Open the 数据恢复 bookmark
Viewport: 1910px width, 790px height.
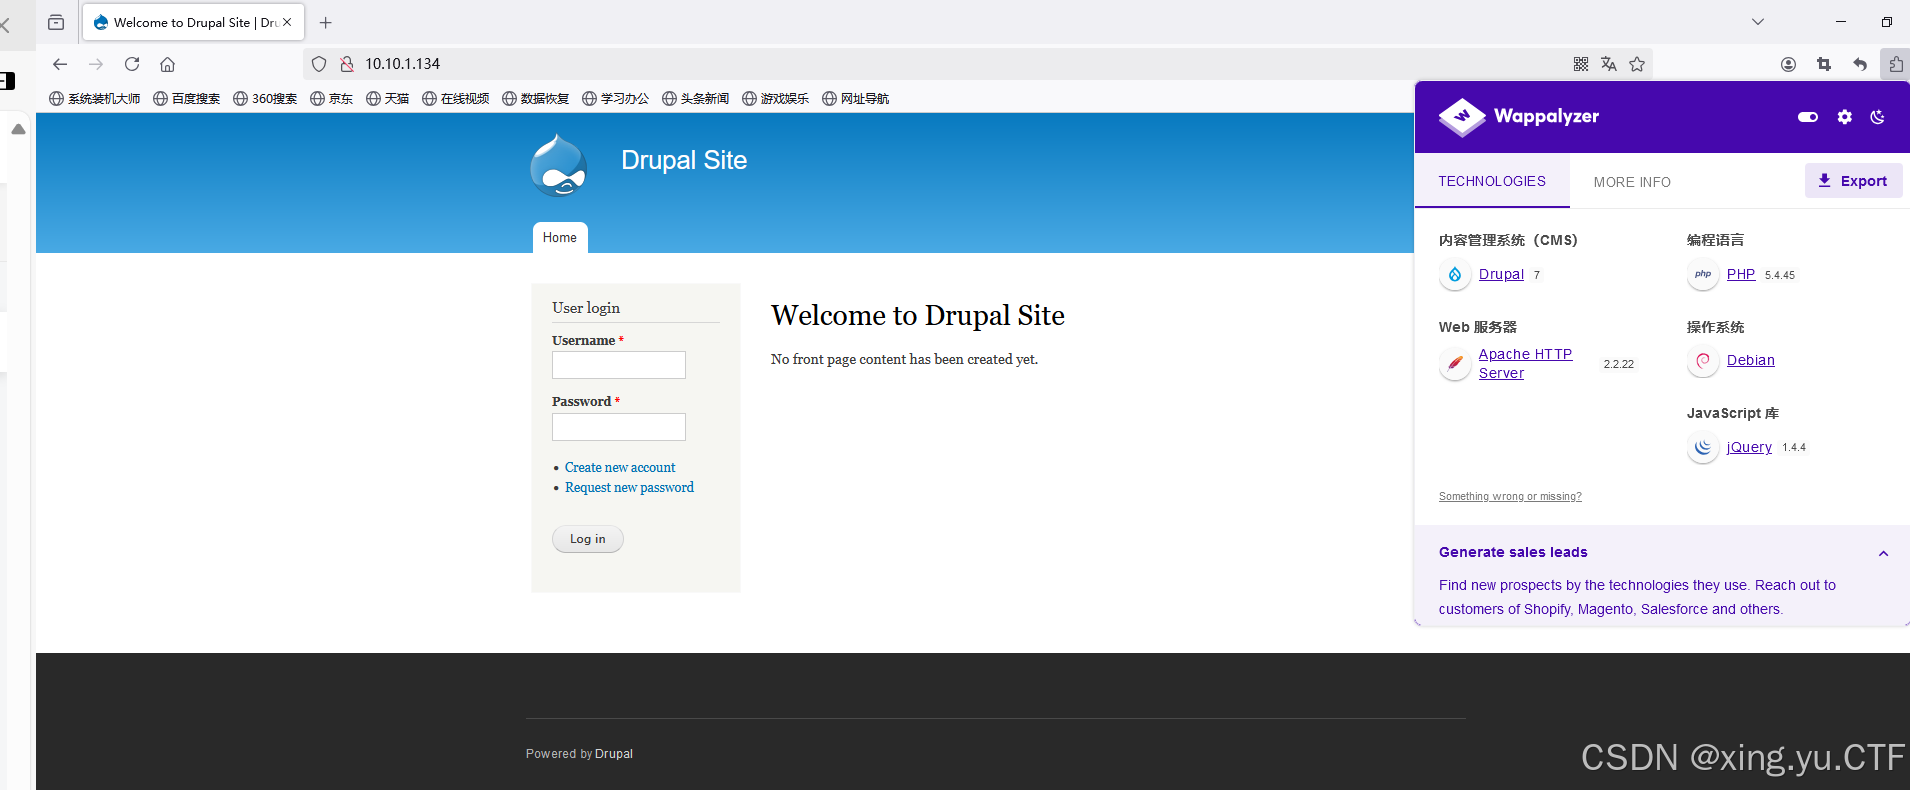[x=536, y=98]
